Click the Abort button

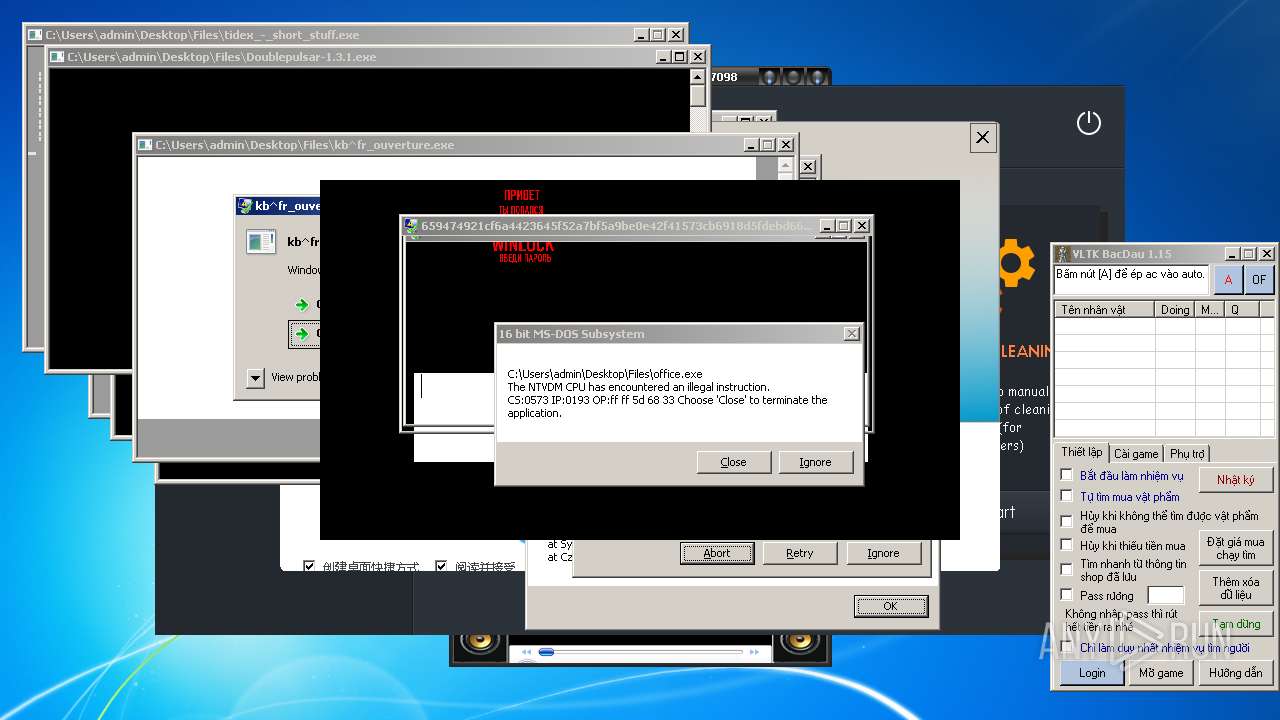717,553
